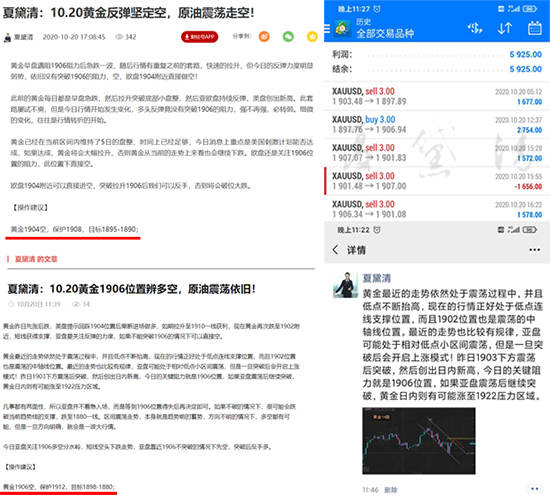Image resolution: width=550 pixels, height=499 pixels.
Task: Select the XAUUSD sell trade with profit 1 677.00
Action: [x=437, y=96]
